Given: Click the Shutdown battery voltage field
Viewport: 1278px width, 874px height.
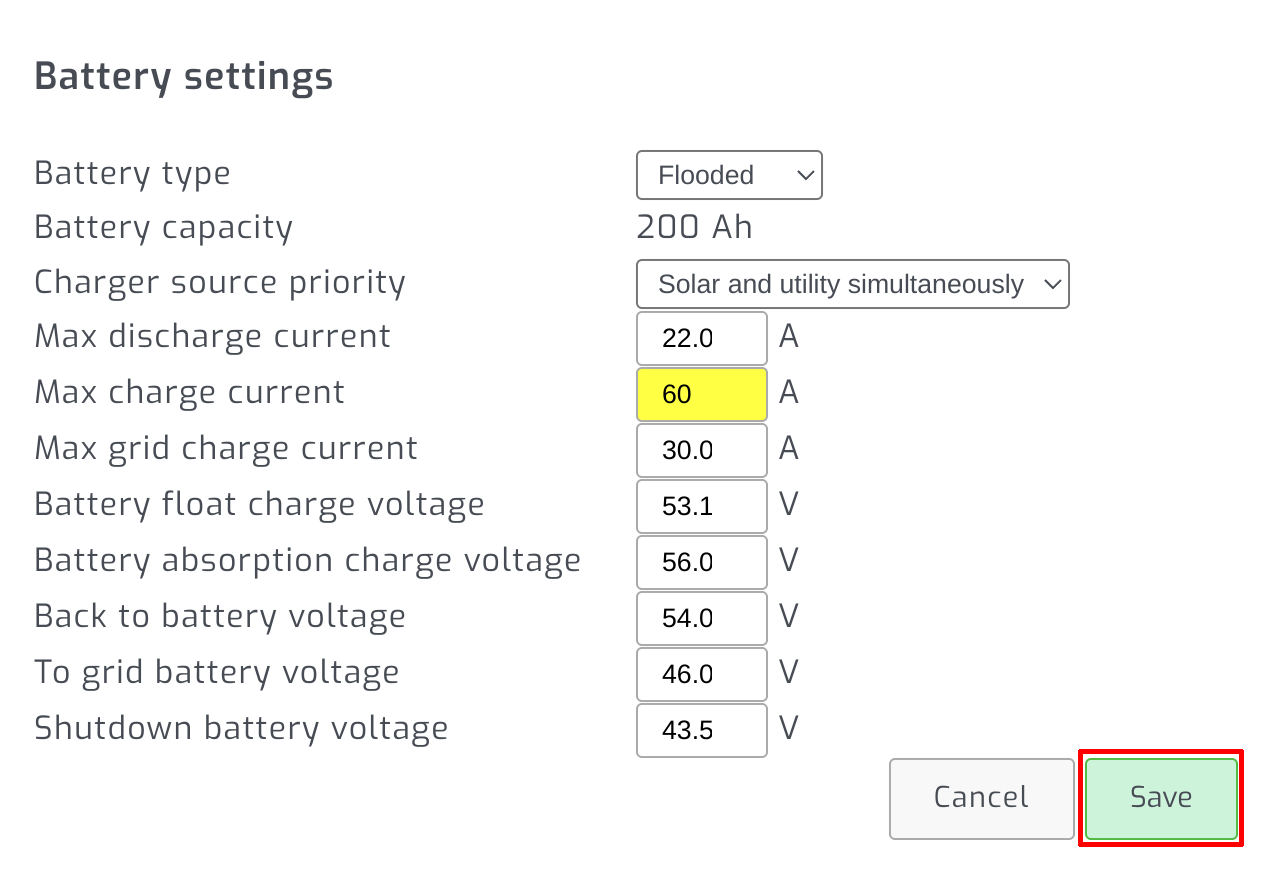Looking at the screenshot, I should 701,730.
